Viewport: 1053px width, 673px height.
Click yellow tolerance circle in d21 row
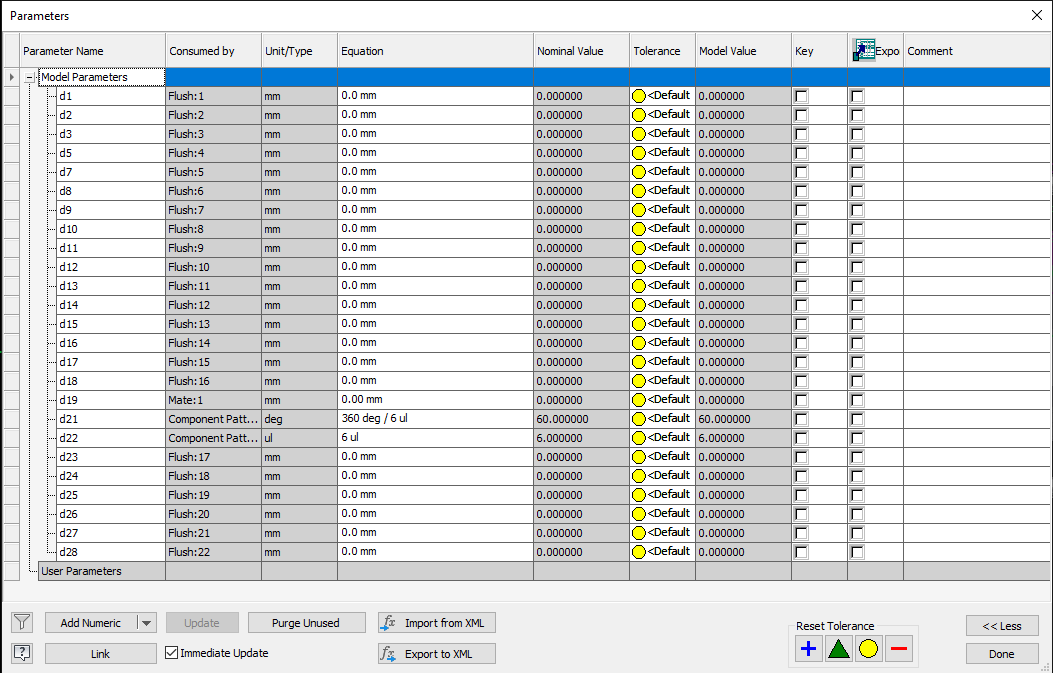639,419
